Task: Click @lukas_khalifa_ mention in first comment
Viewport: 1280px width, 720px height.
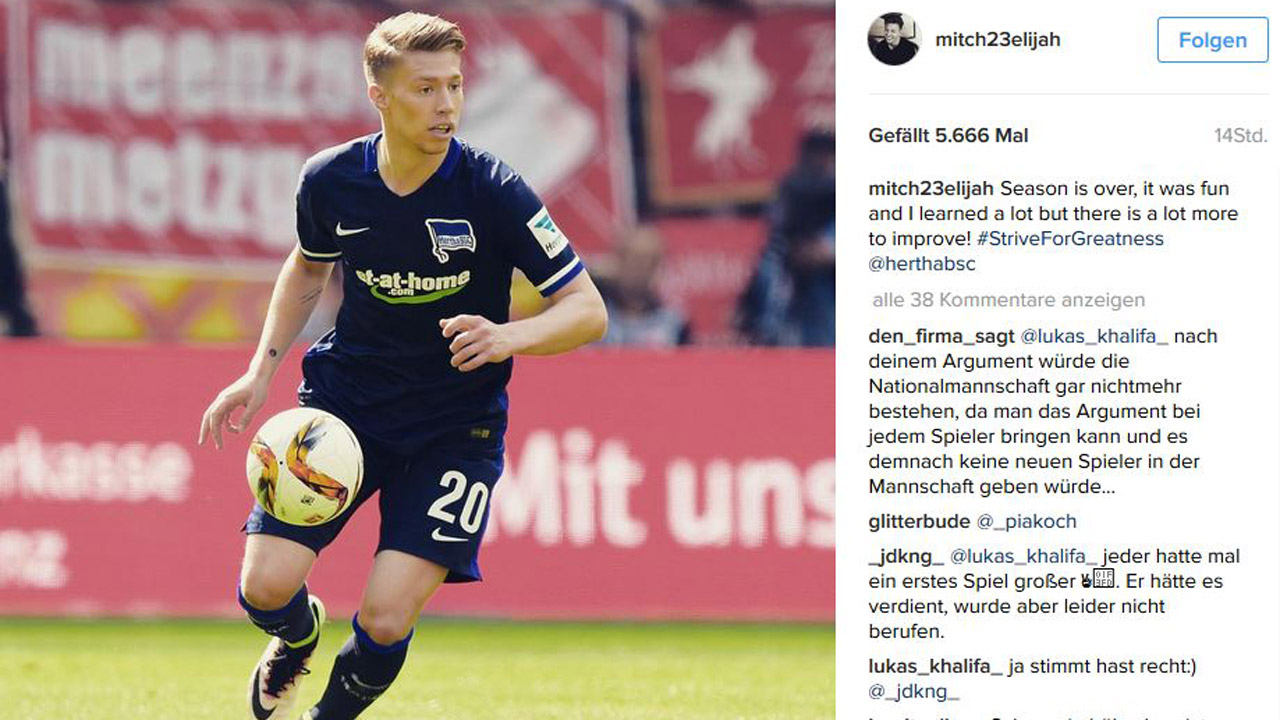Action: click(x=1094, y=336)
